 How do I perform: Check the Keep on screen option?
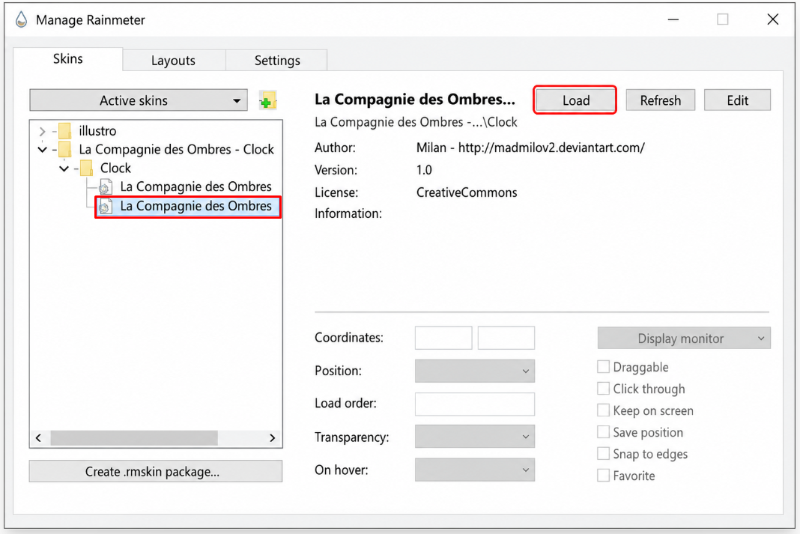[603, 411]
